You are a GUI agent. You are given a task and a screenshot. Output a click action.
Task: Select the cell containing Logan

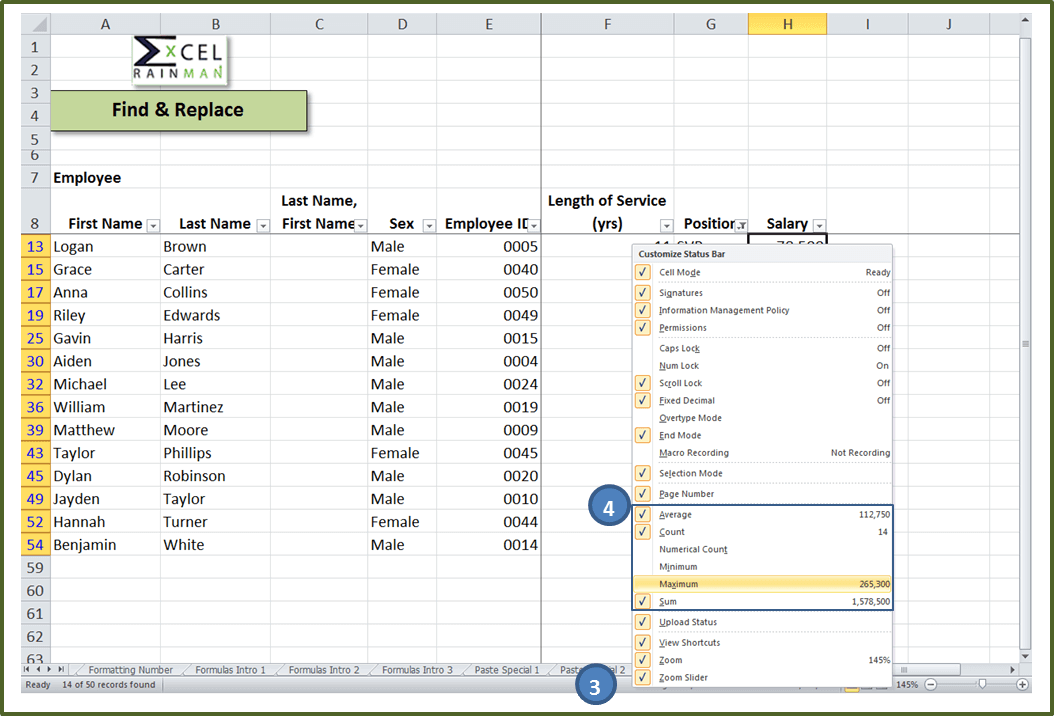coord(105,246)
